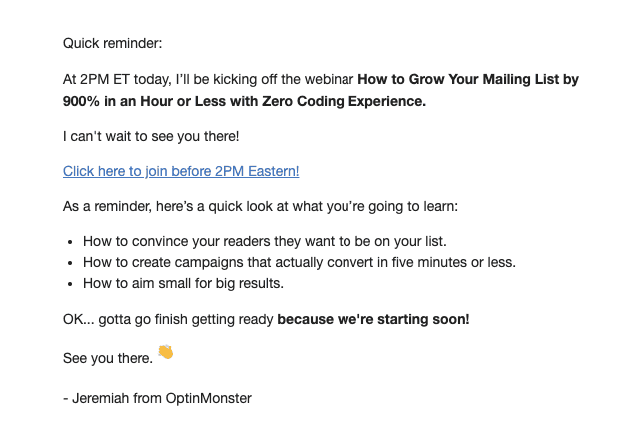Click the 'As a reminder, here's a quick look' sentence
This screenshot has width=644, height=444.
(260, 206)
